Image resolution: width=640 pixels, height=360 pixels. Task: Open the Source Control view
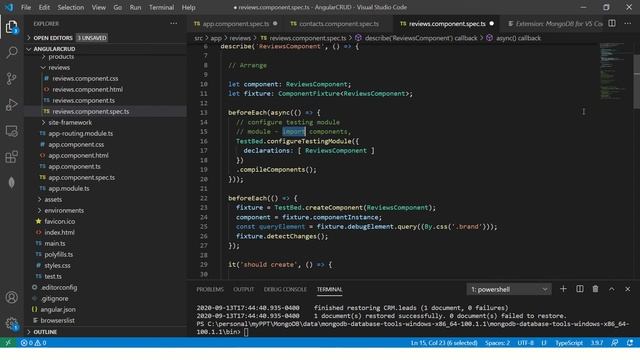(x=11, y=78)
